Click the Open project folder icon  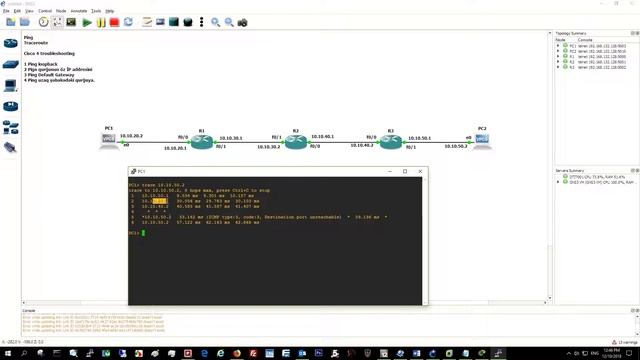[x=25, y=22]
